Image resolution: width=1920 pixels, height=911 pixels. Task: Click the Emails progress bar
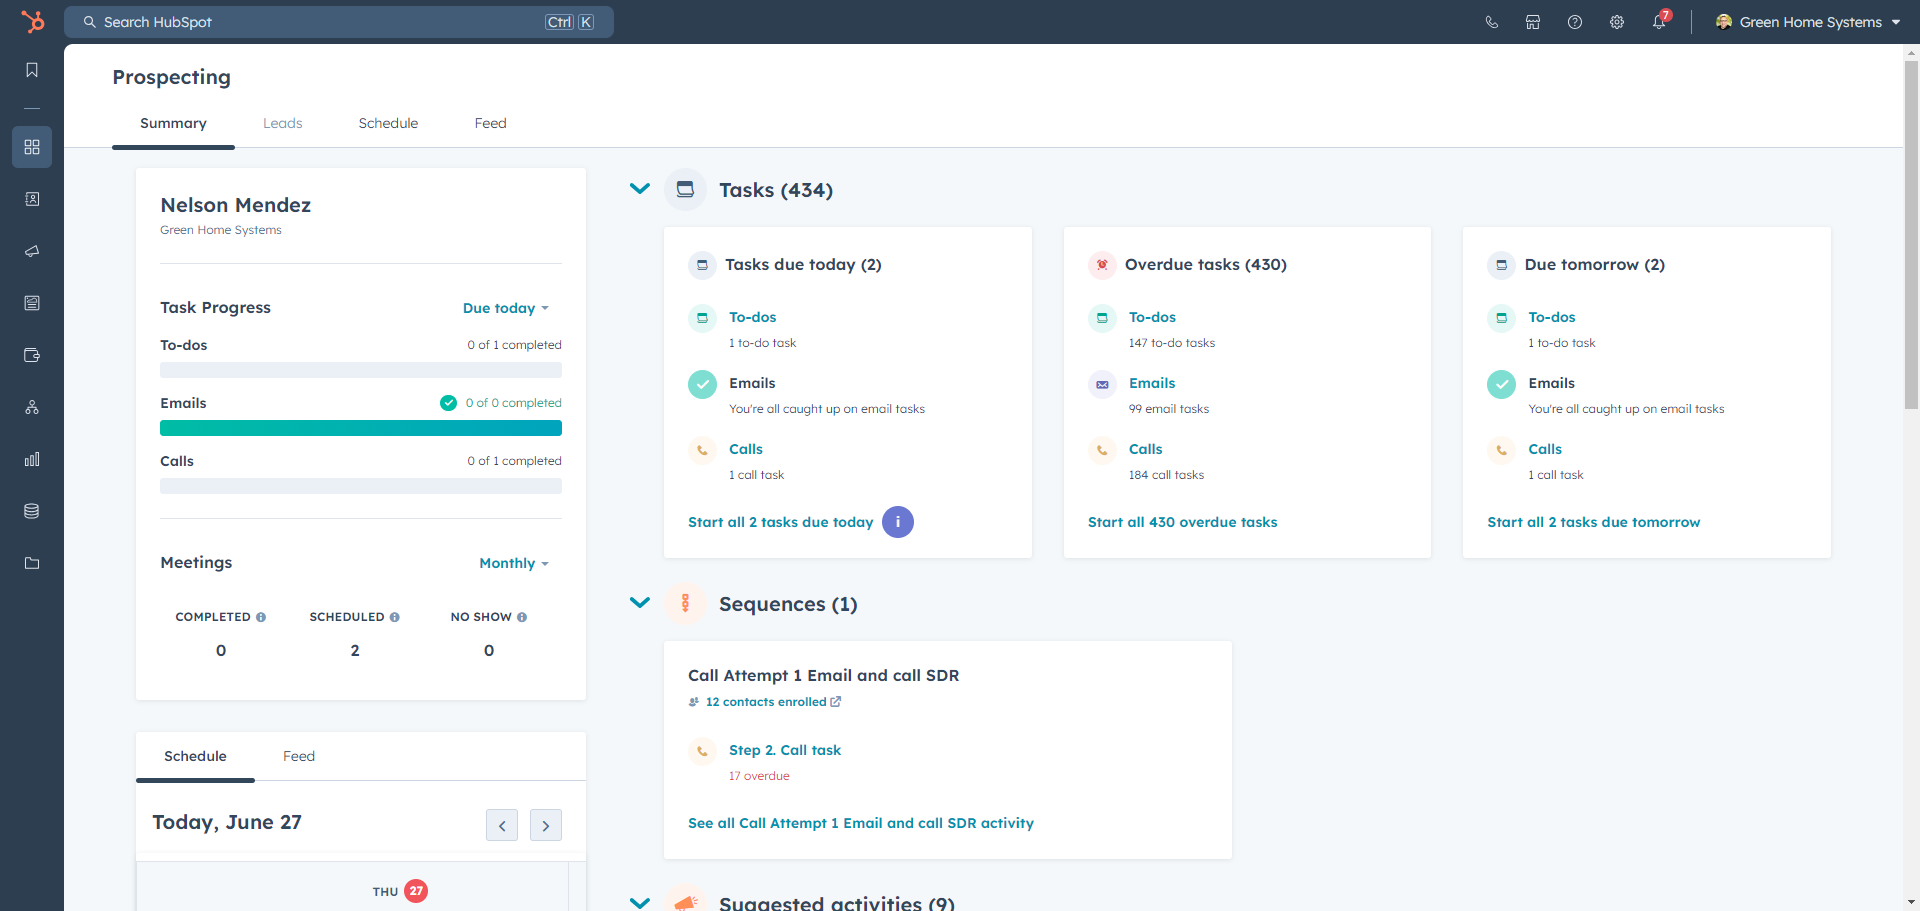pyautogui.click(x=361, y=428)
